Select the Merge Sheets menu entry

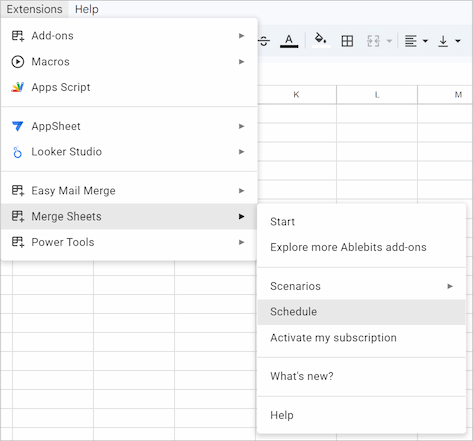click(129, 216)
